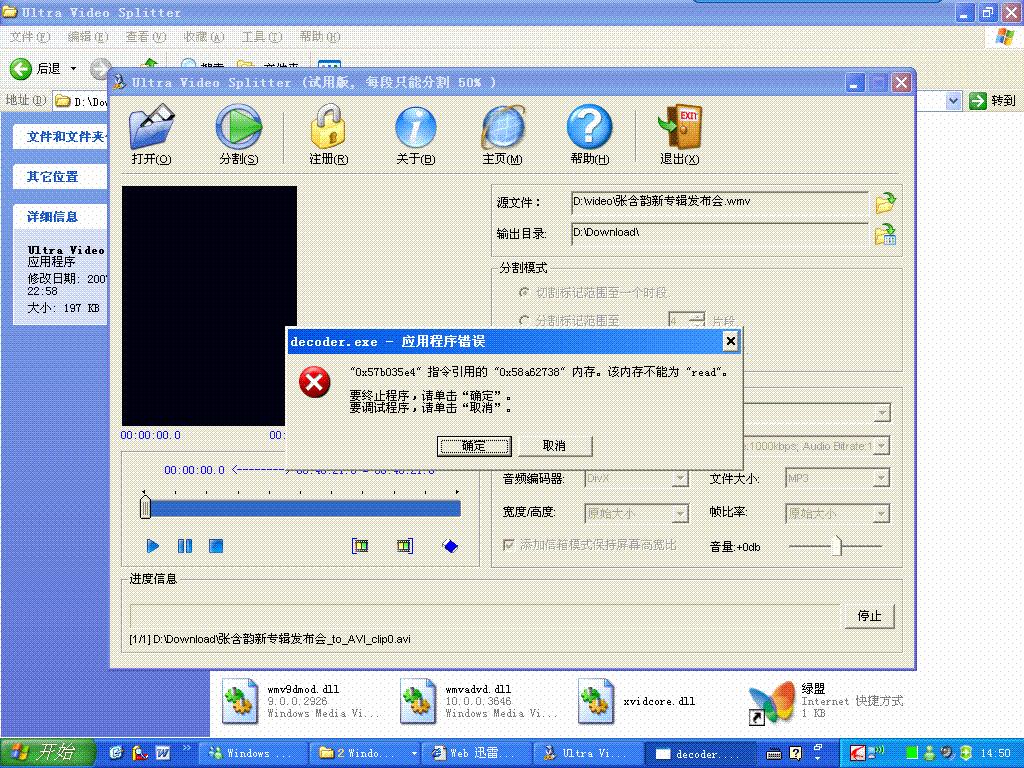This screenshot has width=1024, height=768.
Task: Expand the 音频编码器 DivX dropdown
Action: tap(680, 479)
